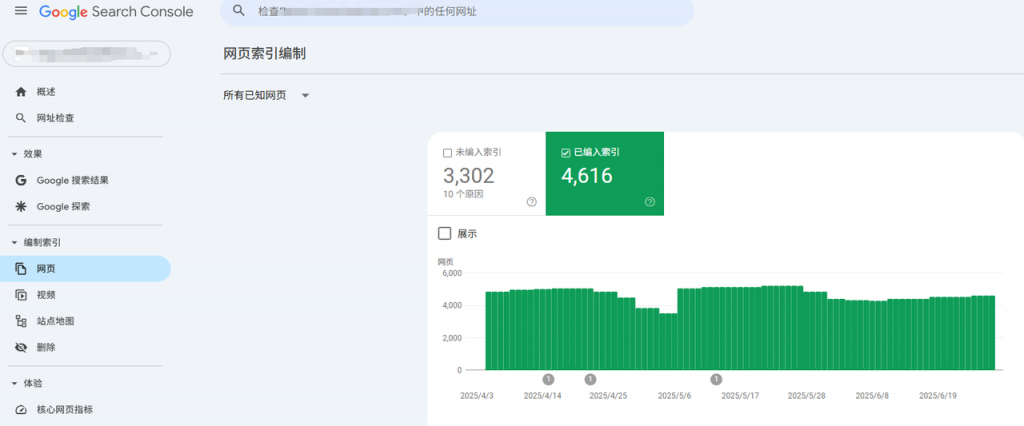The image size is (1024, 426).
Task: Open the 所有已知网页 filter dropdown
Action: tap(305, 96)
